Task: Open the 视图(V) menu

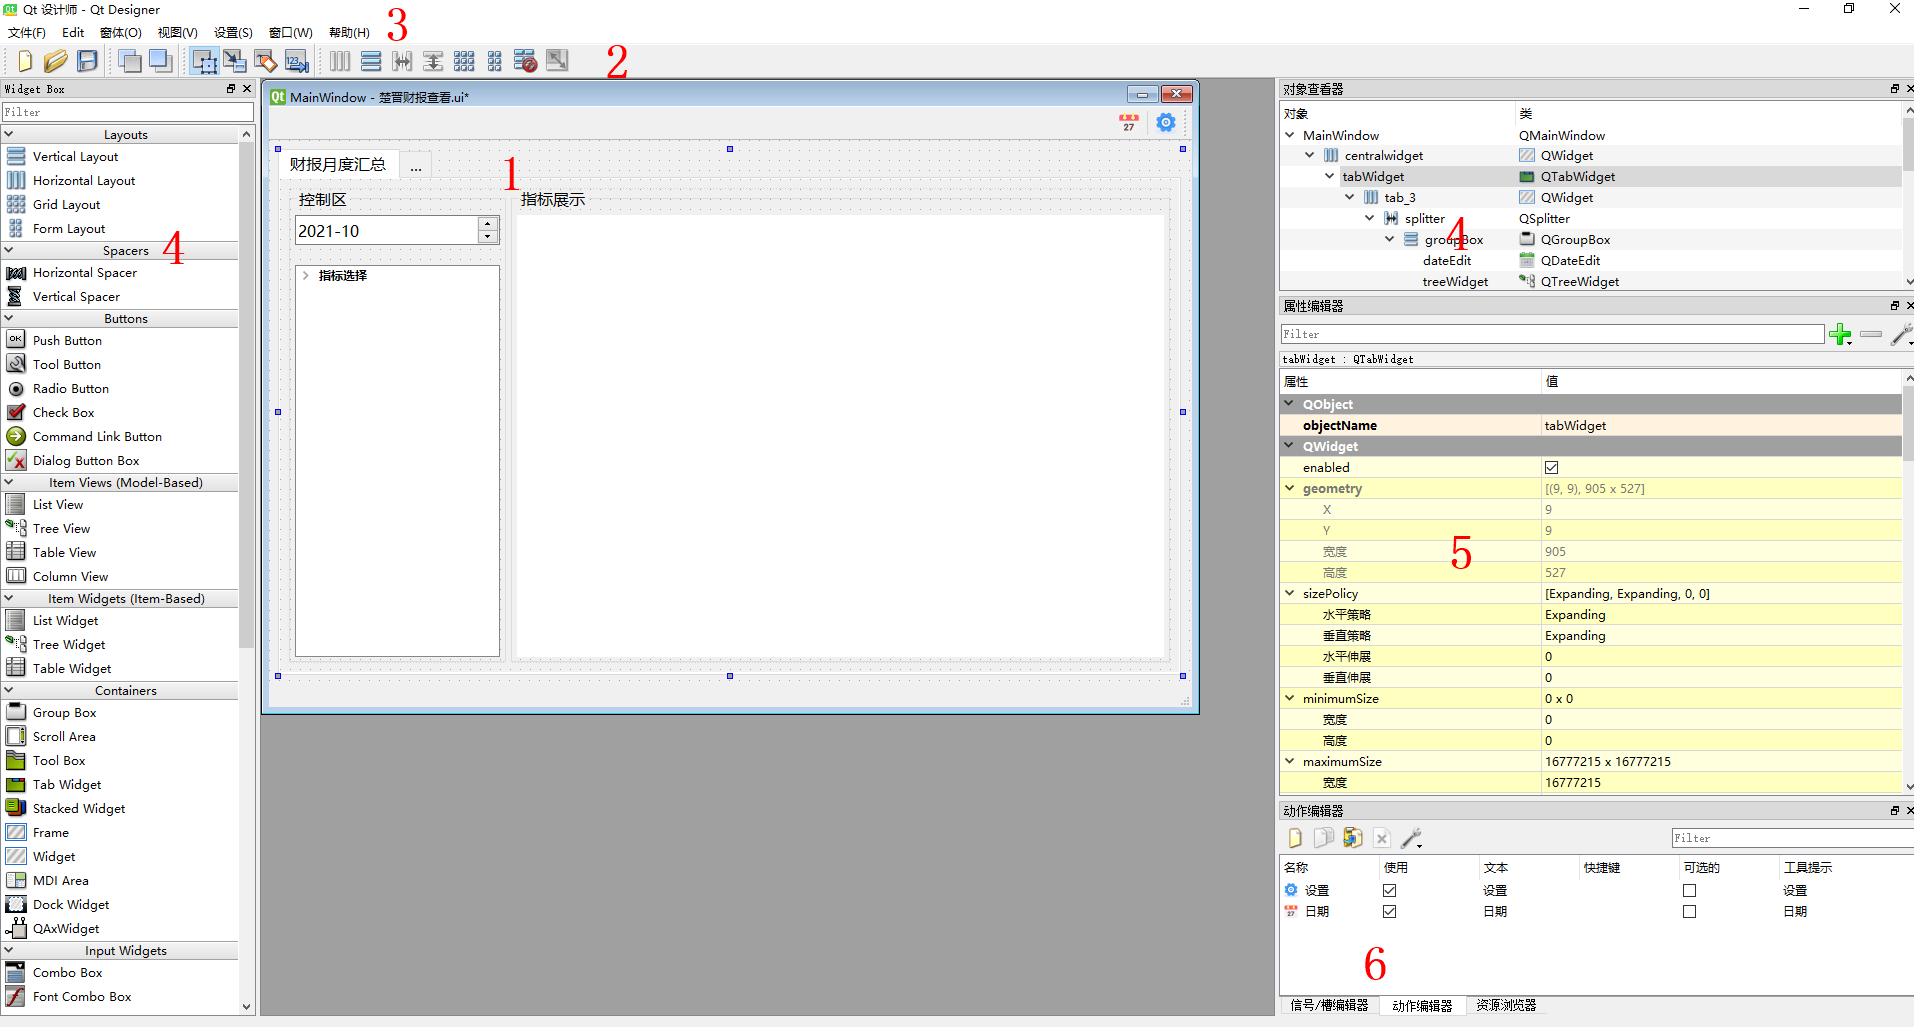Action: (178, 32)
